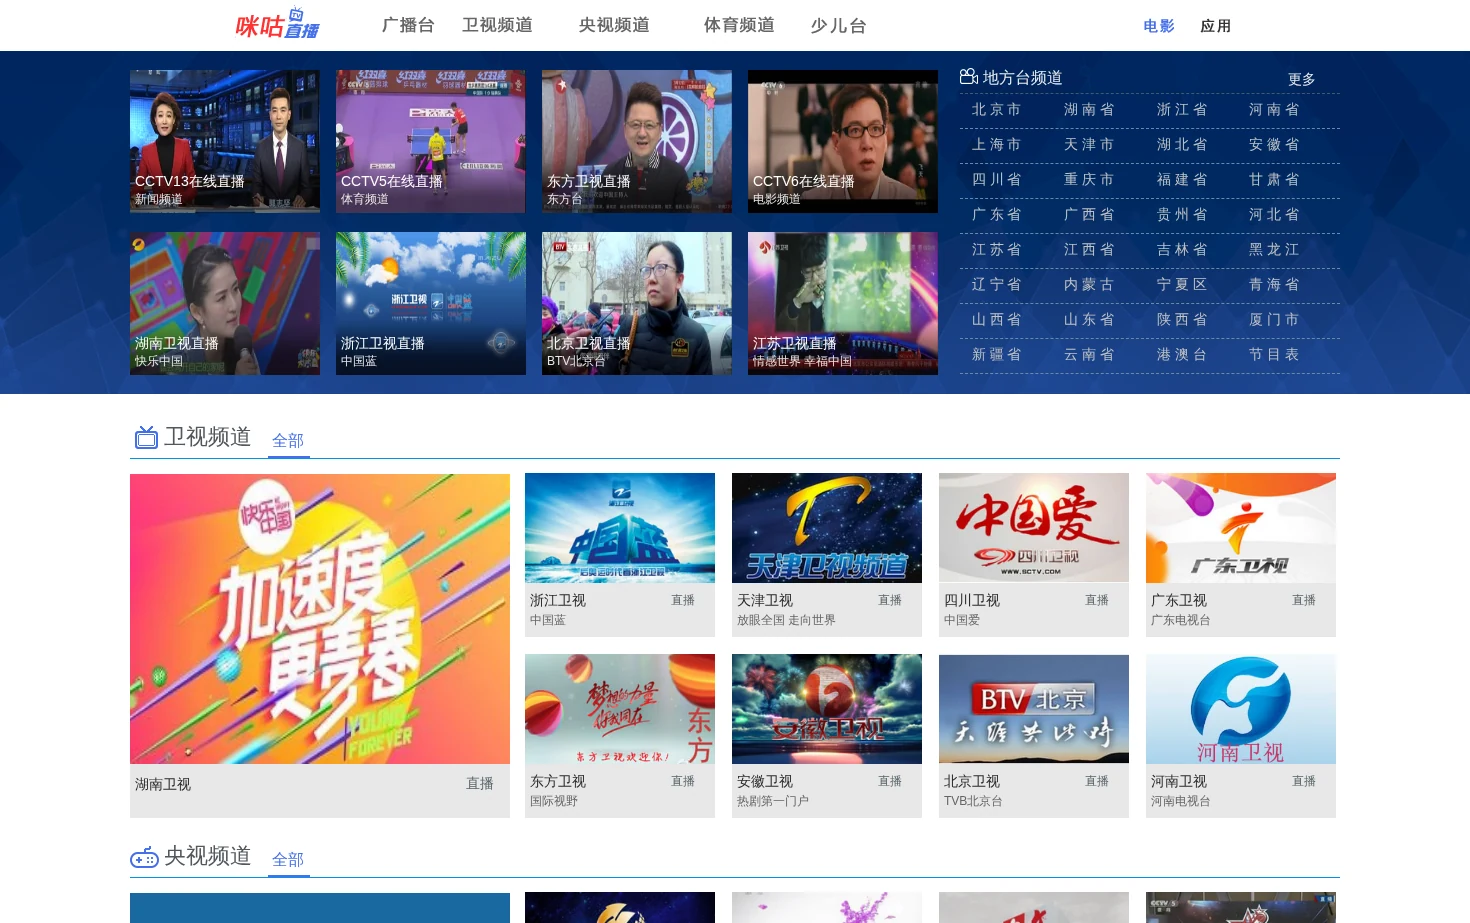Select 浙江省 in local channels
The image size is (1470, 923).
click(x=1182, y=110)
